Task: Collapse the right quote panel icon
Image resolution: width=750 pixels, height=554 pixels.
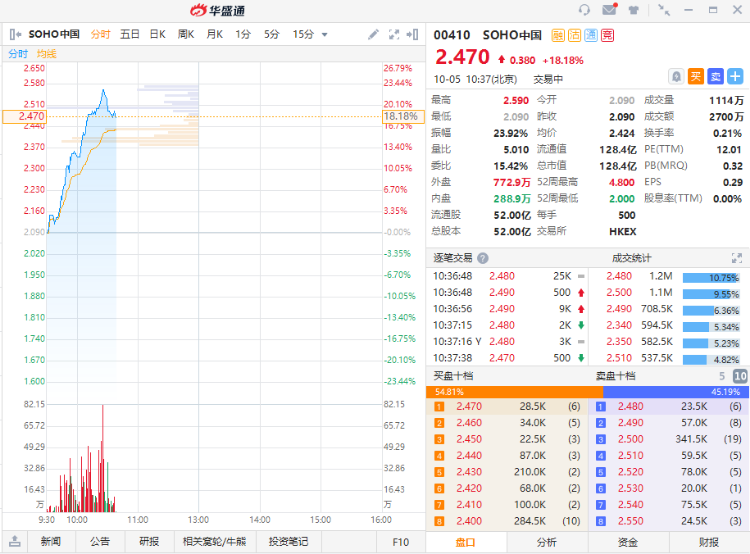Action: 412,34
